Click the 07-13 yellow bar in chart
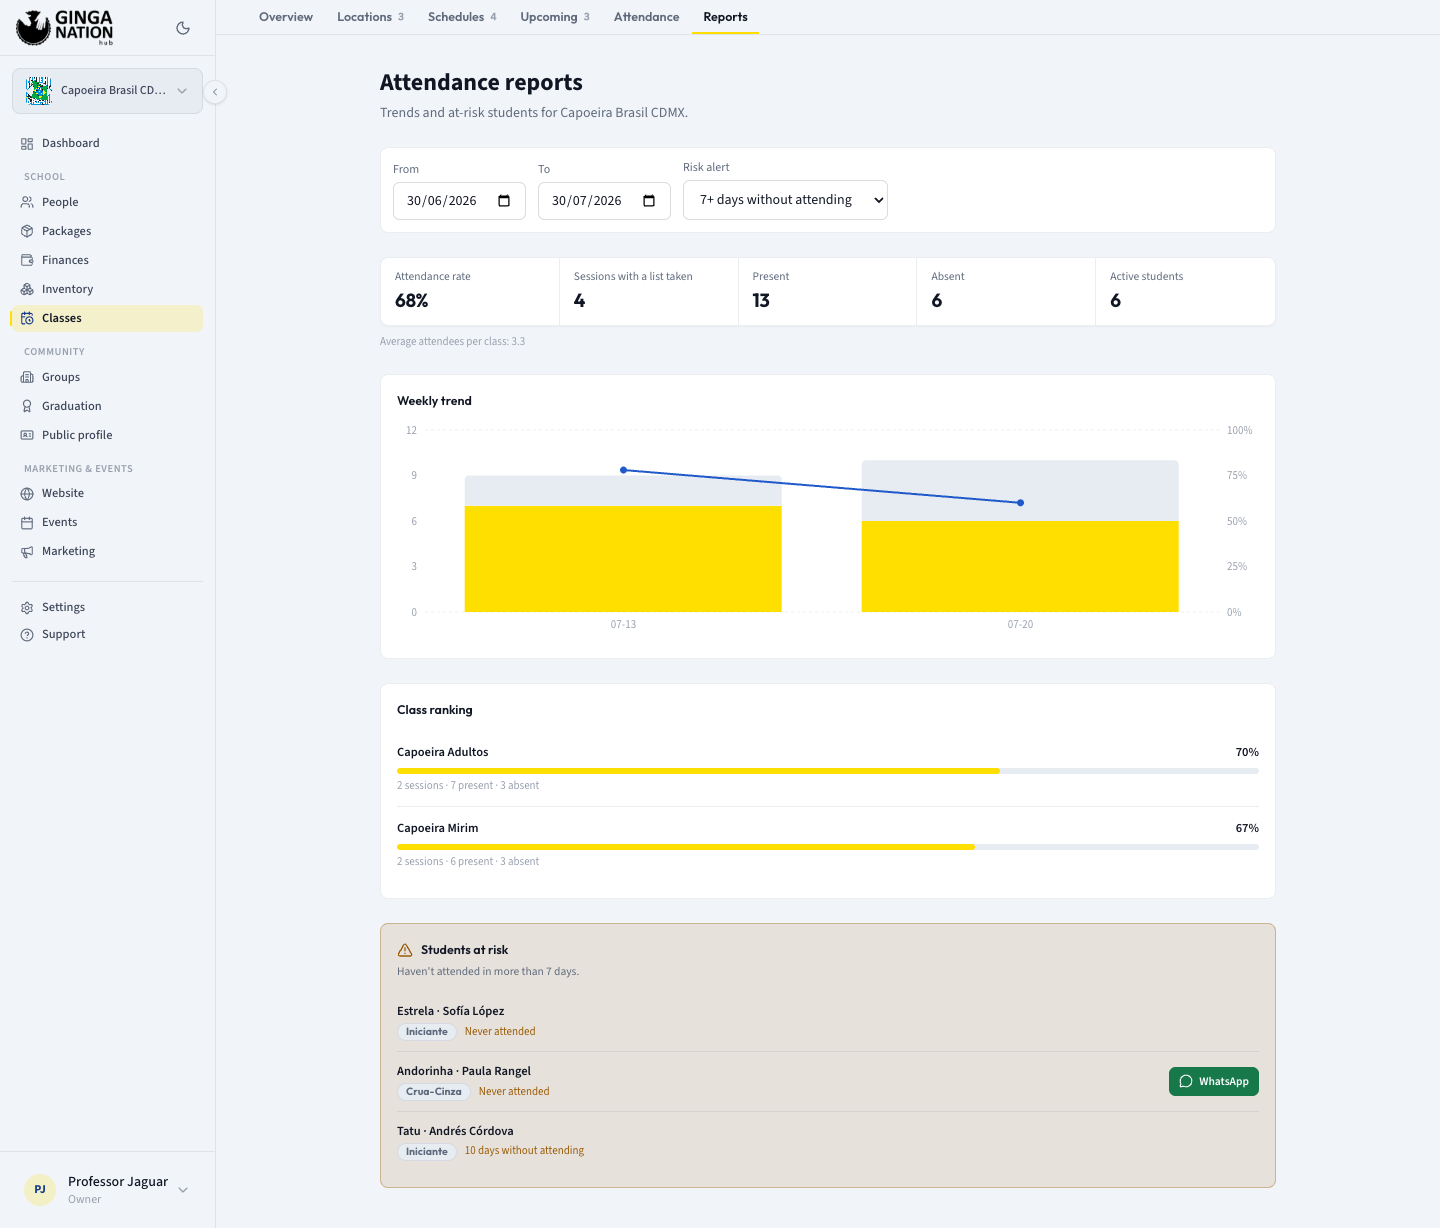Screen dimensions: 1440x1228 623,558
